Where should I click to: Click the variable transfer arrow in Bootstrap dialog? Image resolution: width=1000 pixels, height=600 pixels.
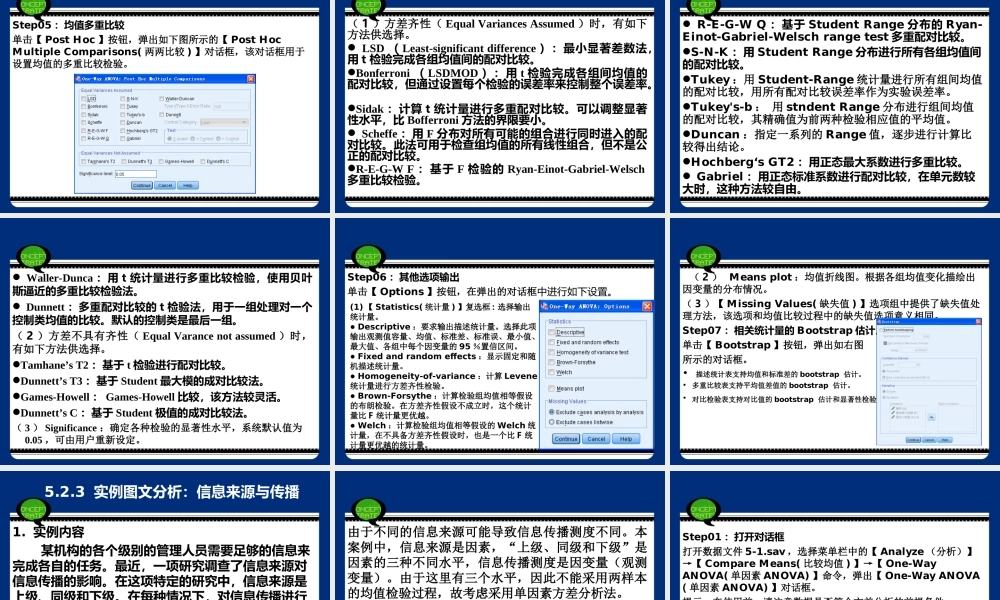pos(932,417)
